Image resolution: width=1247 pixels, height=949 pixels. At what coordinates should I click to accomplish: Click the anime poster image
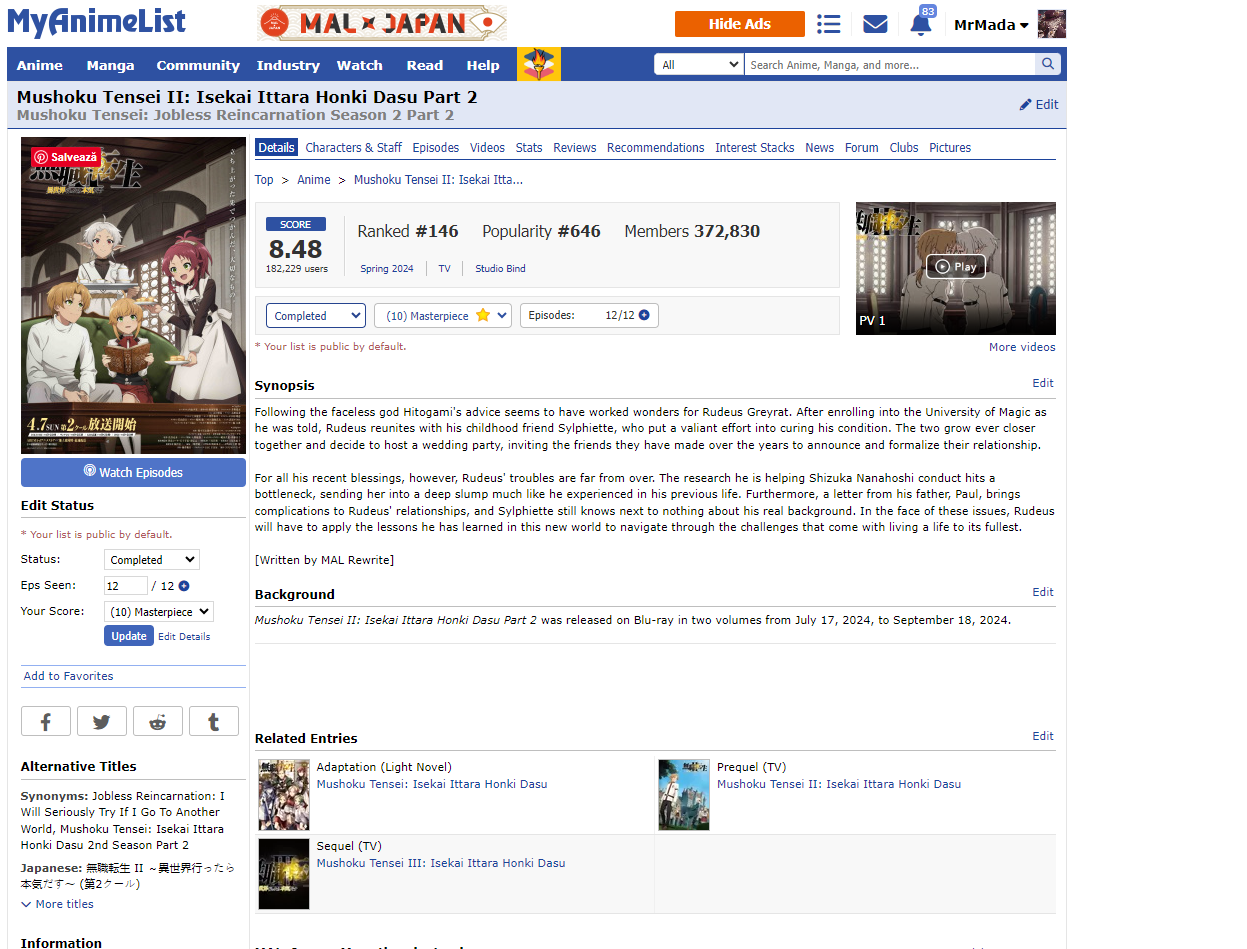(x=133, y=296)
